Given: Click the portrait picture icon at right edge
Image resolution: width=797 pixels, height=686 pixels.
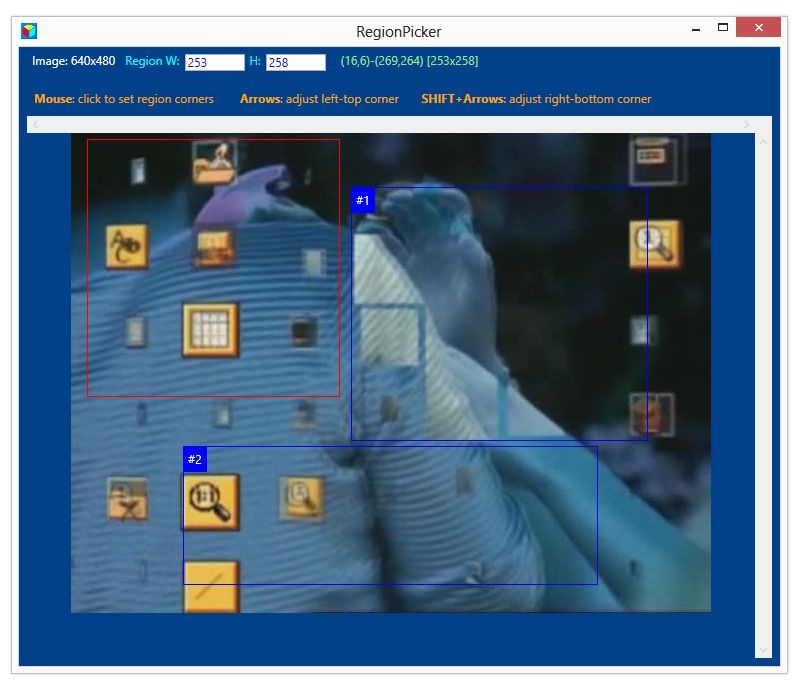Looking at the screenshot, I should [x=652, y=415].
